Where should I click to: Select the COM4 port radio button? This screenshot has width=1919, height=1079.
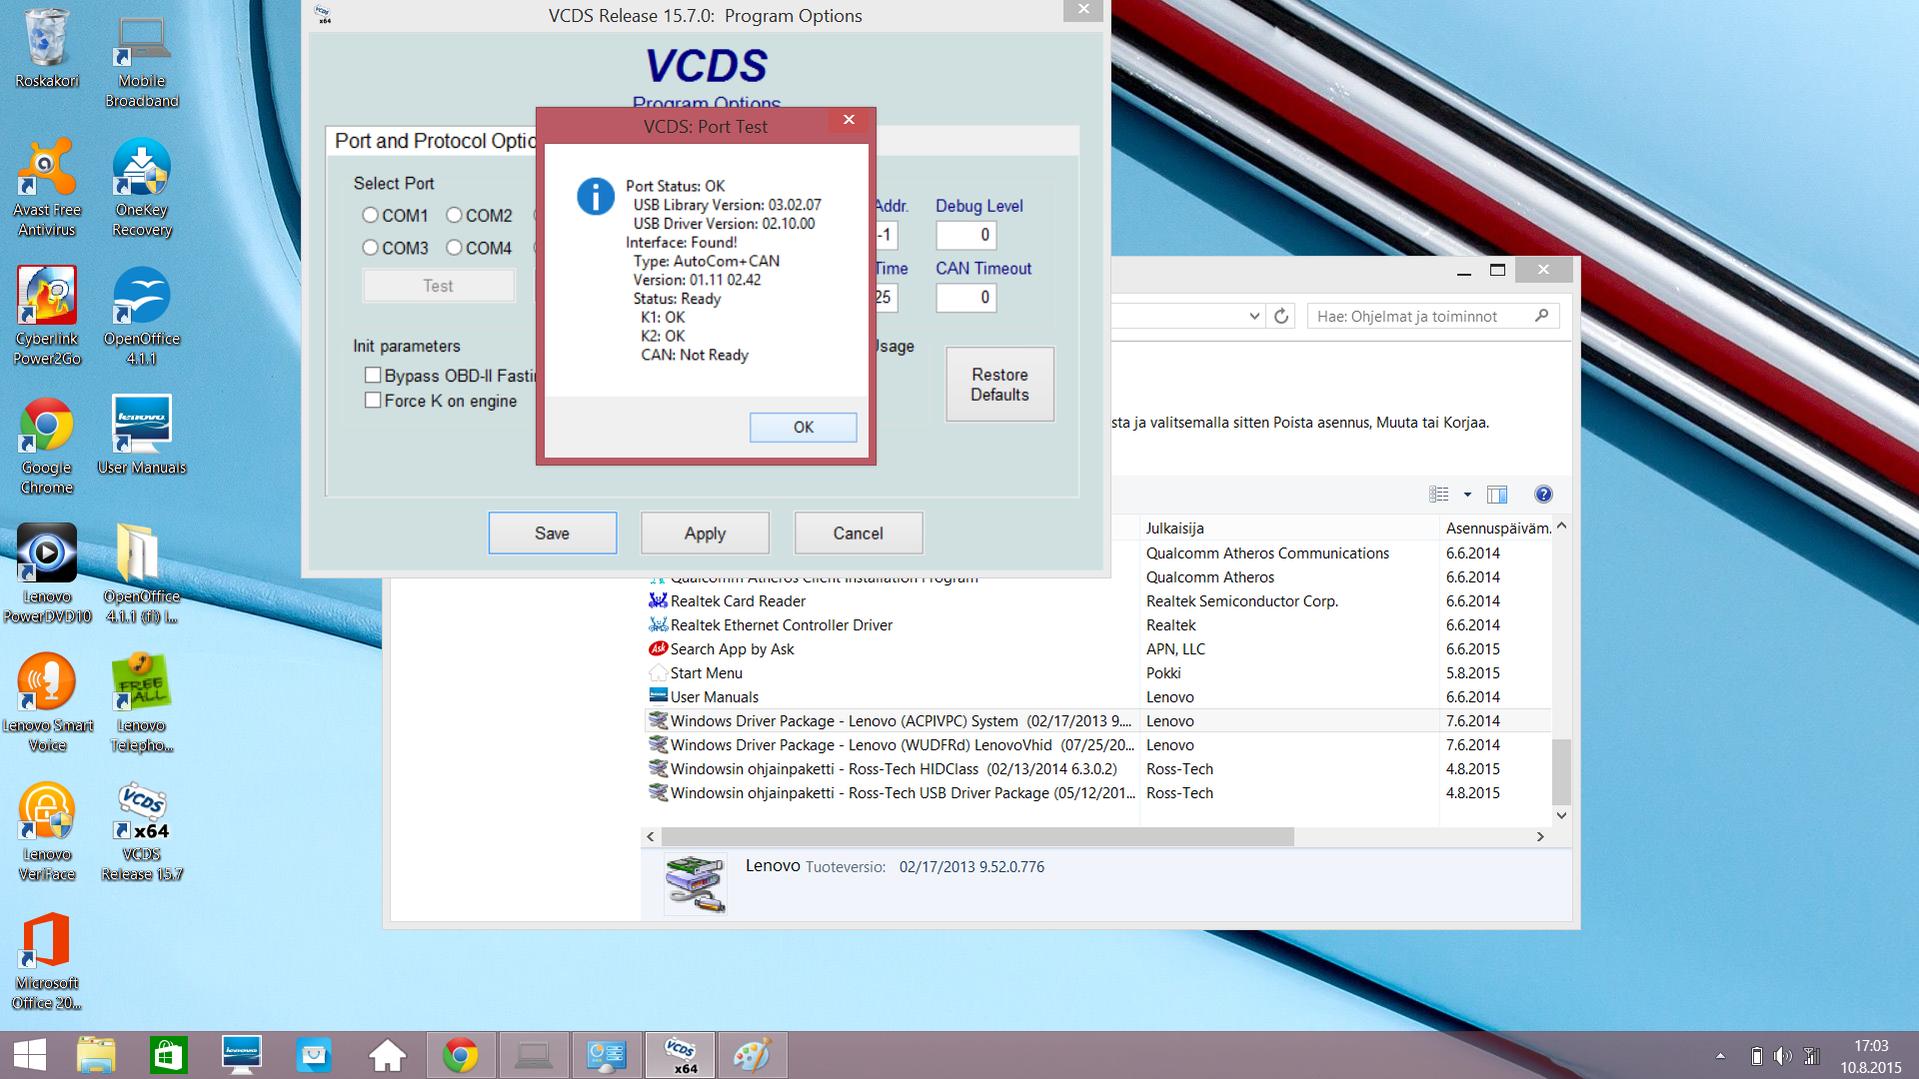point(454,247)
